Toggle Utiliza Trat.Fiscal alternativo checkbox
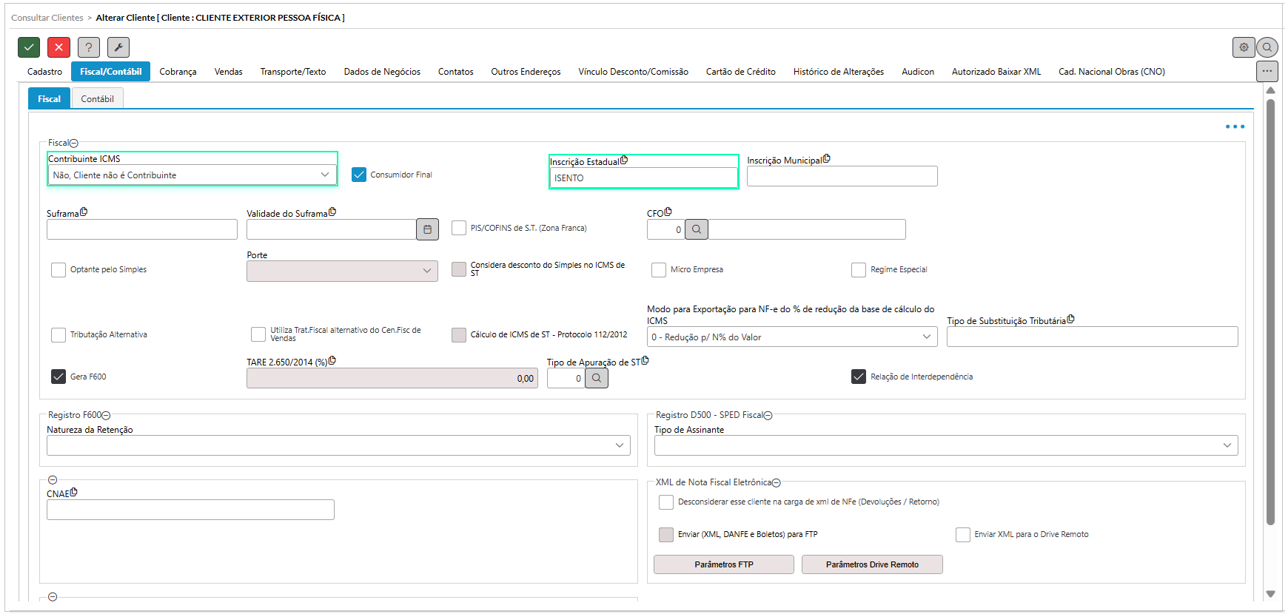Screen dimensions: 1288x614 pos(259,334)
